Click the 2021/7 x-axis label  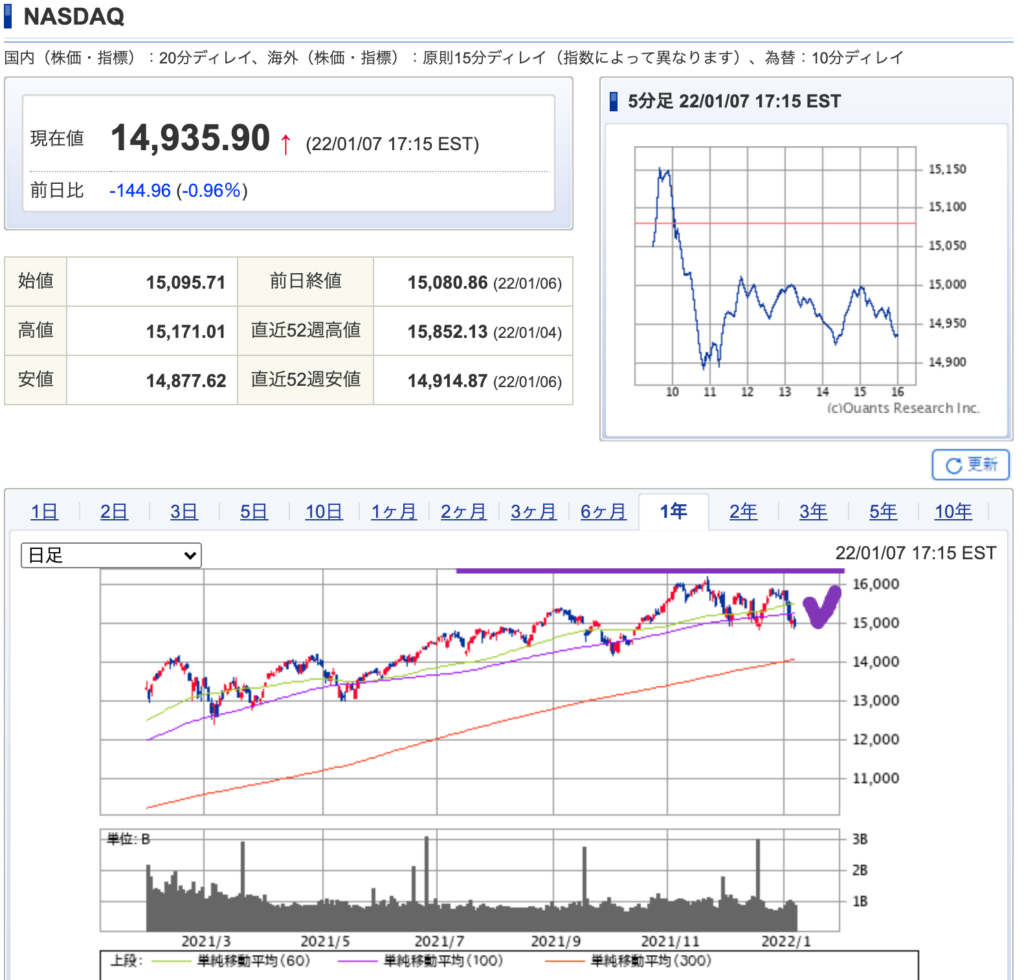[x=439, y=941]
